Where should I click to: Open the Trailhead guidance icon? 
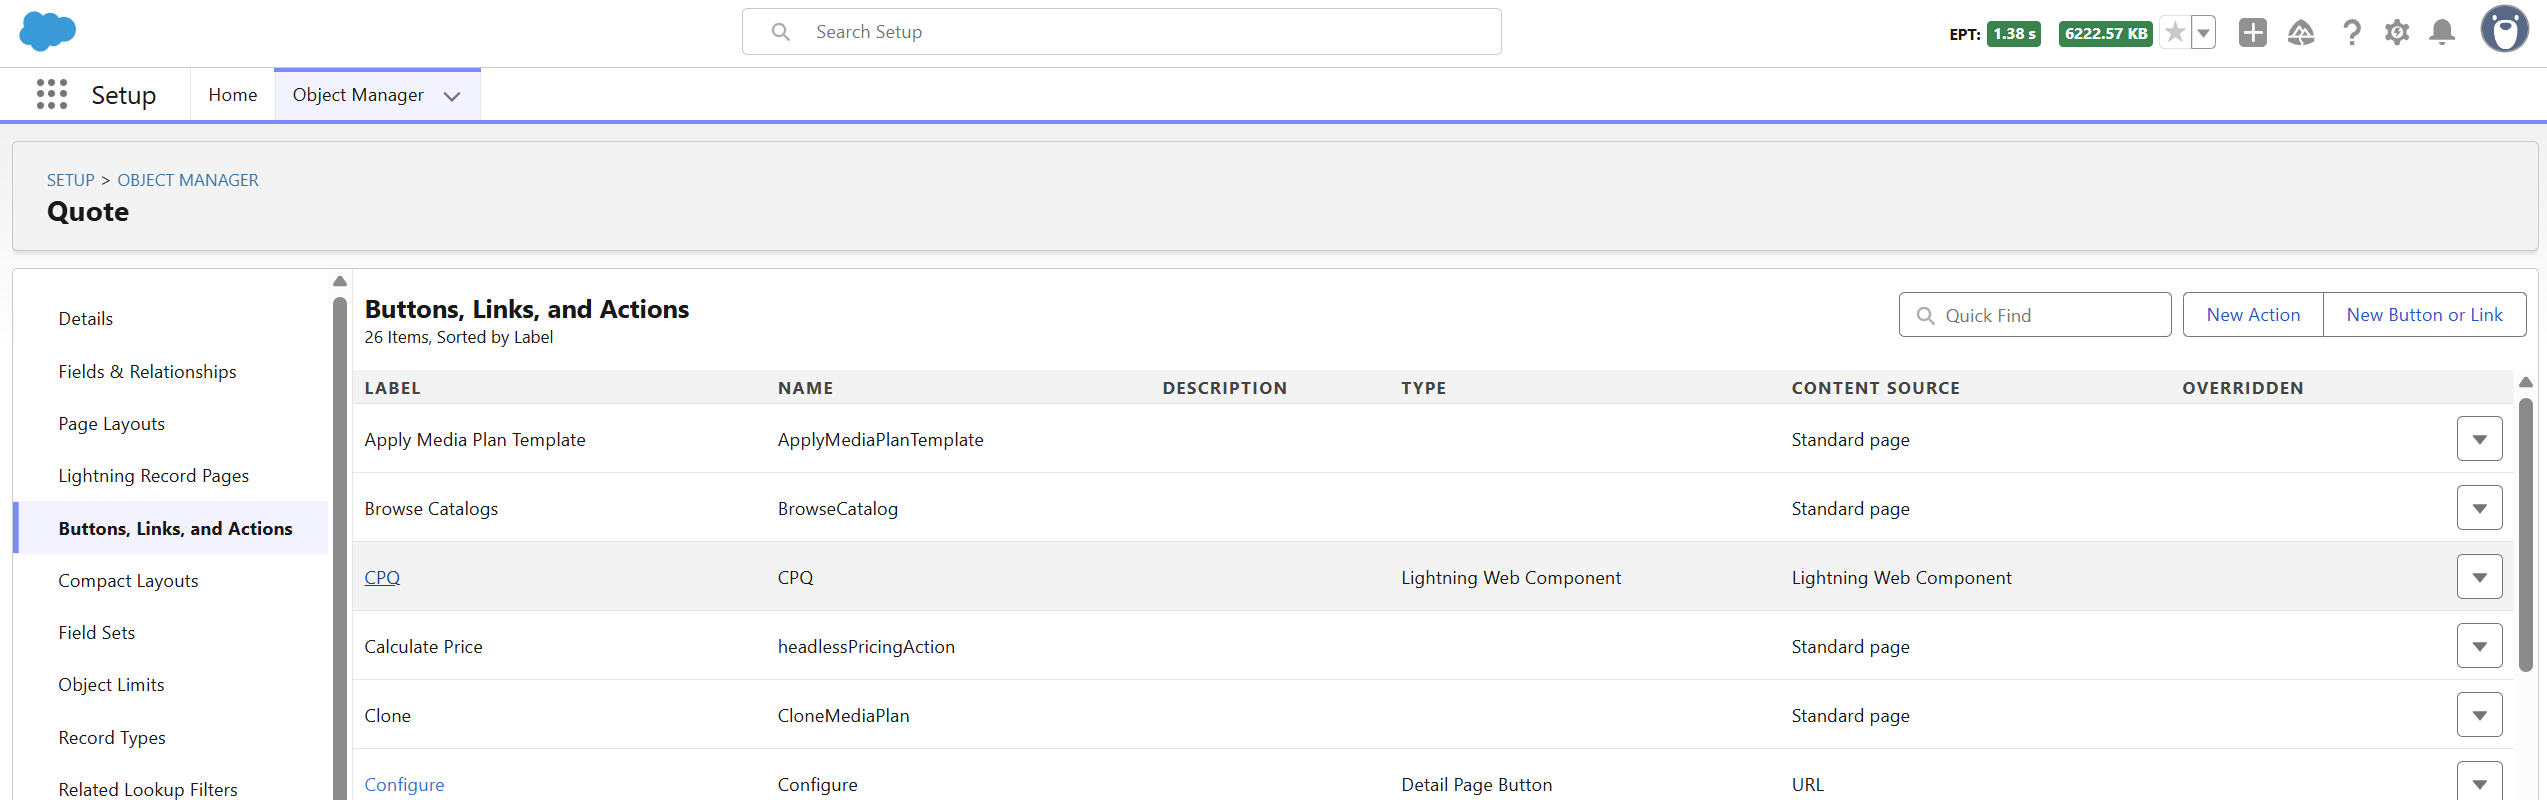(x=2300, y=33)
